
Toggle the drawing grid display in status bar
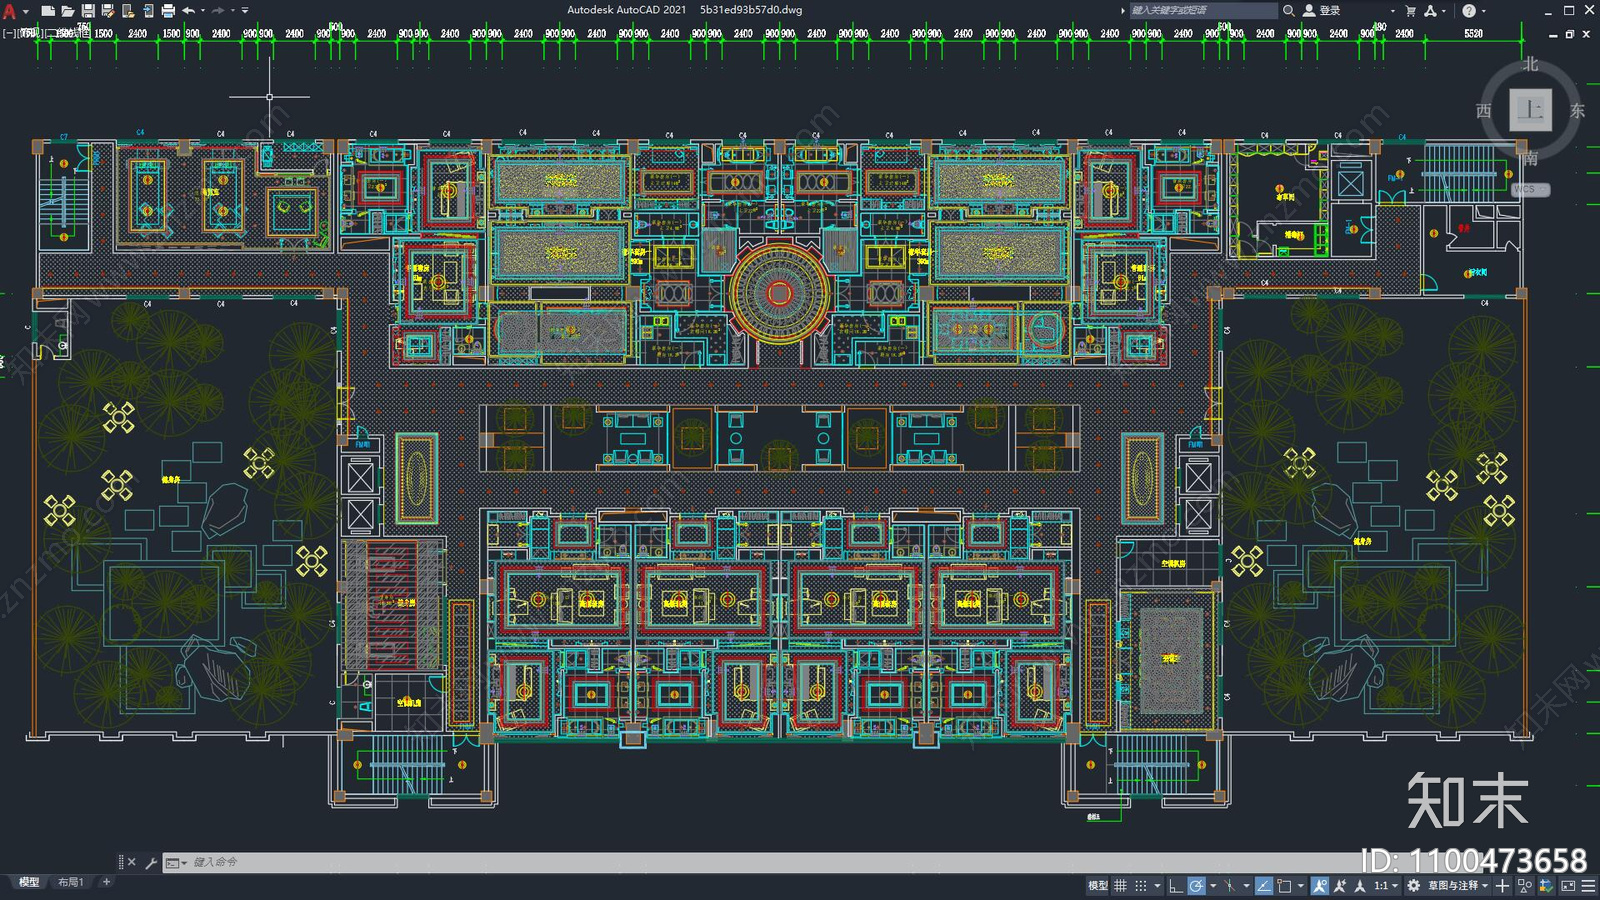1120,886
